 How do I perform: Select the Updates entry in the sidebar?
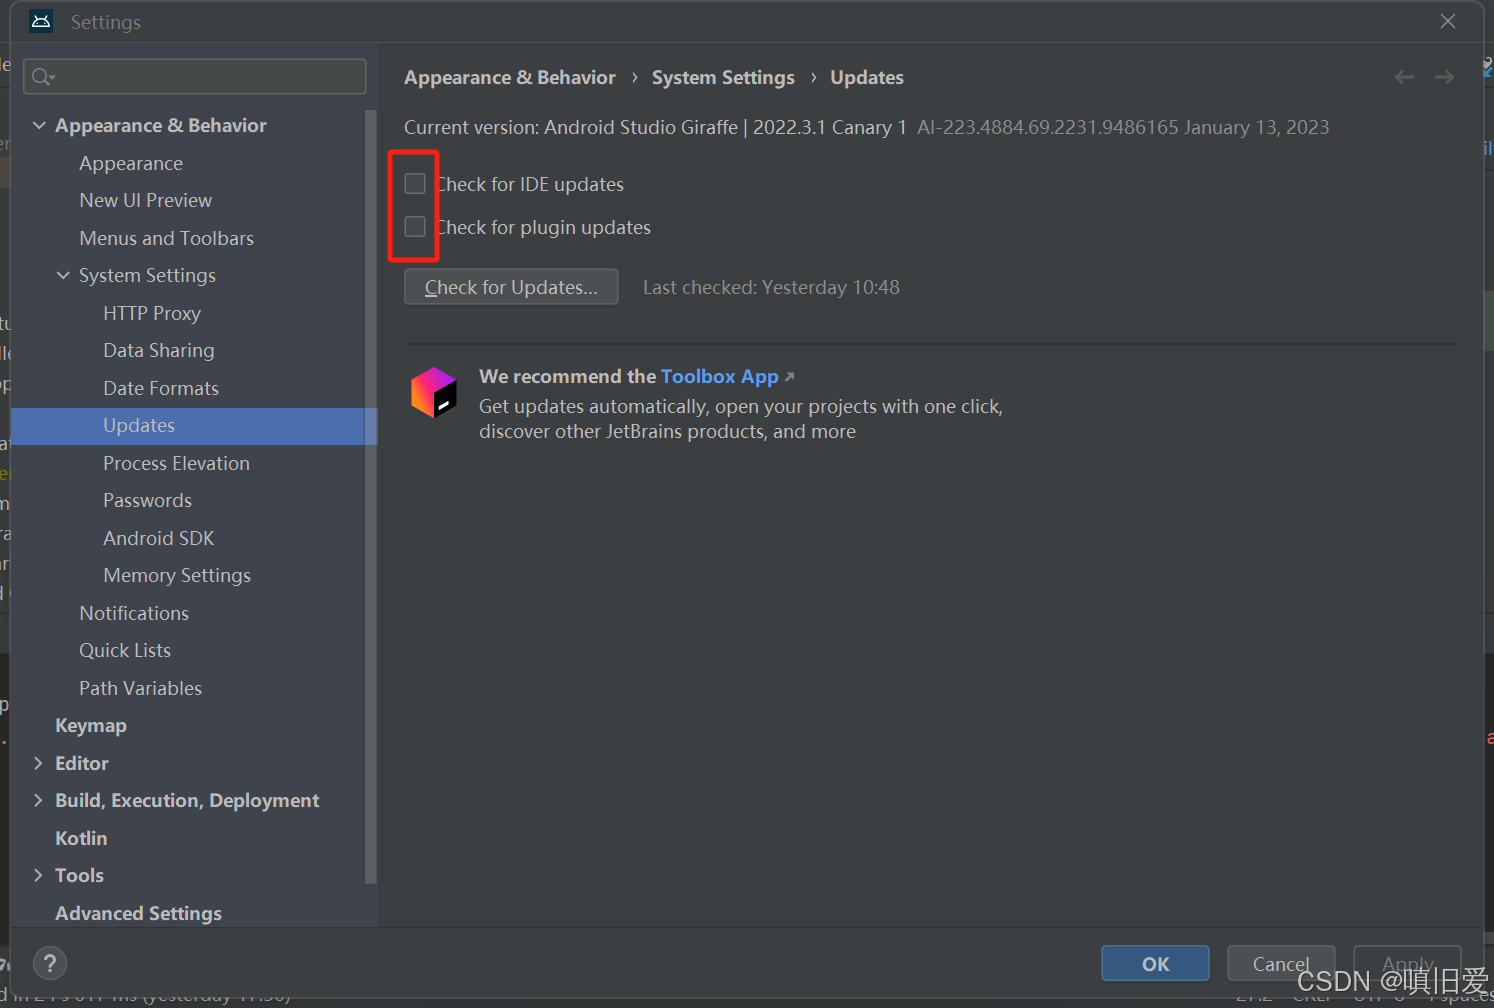(139, 425)
